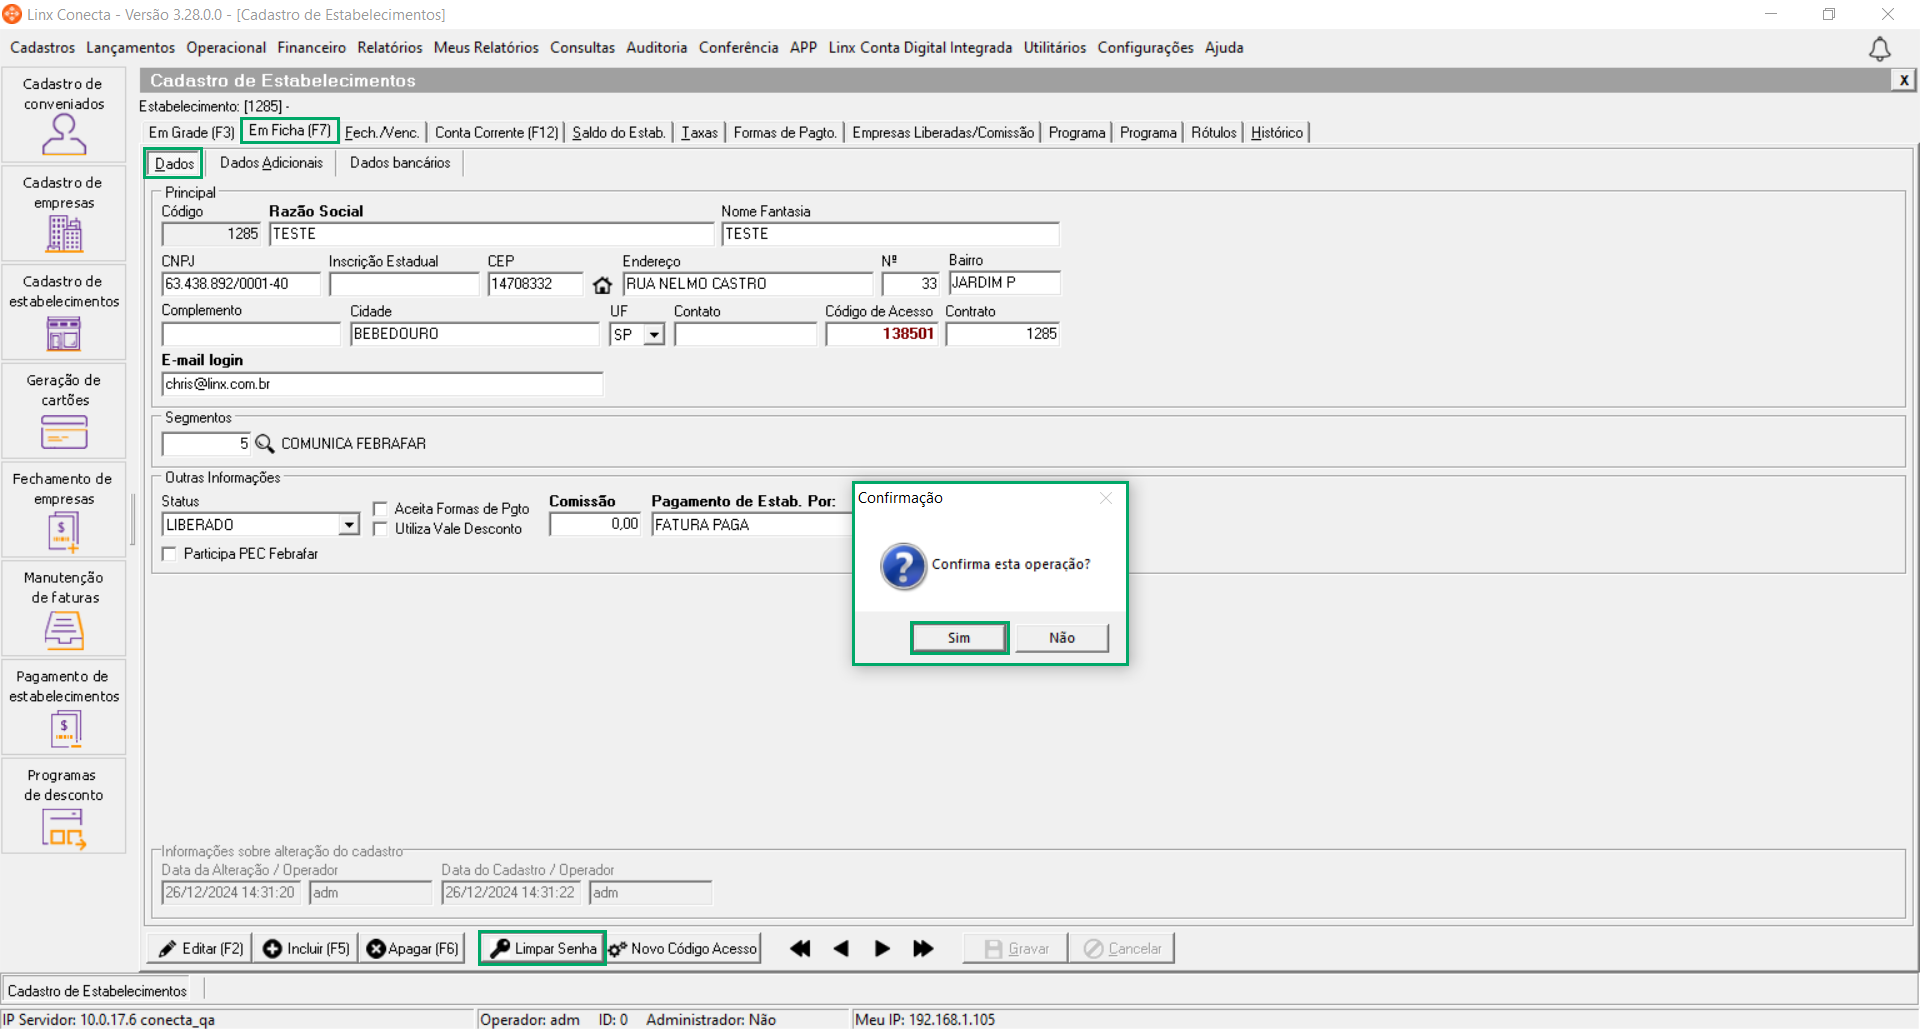Screen dimensions: 1920x1029
Task: Toggle Aceita Formas de Pgto checkbox
Action: point(380,509)
